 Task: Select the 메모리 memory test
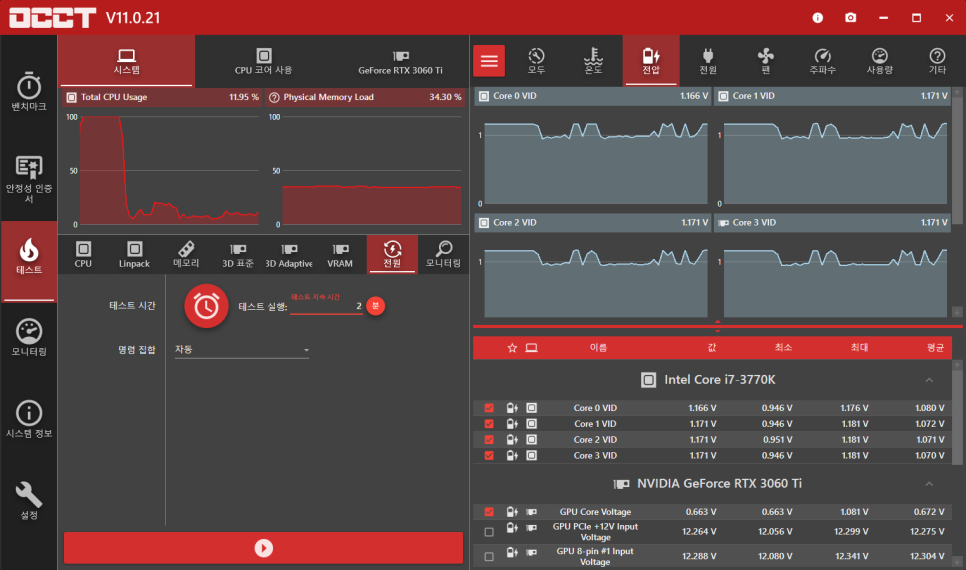[186, 254]
